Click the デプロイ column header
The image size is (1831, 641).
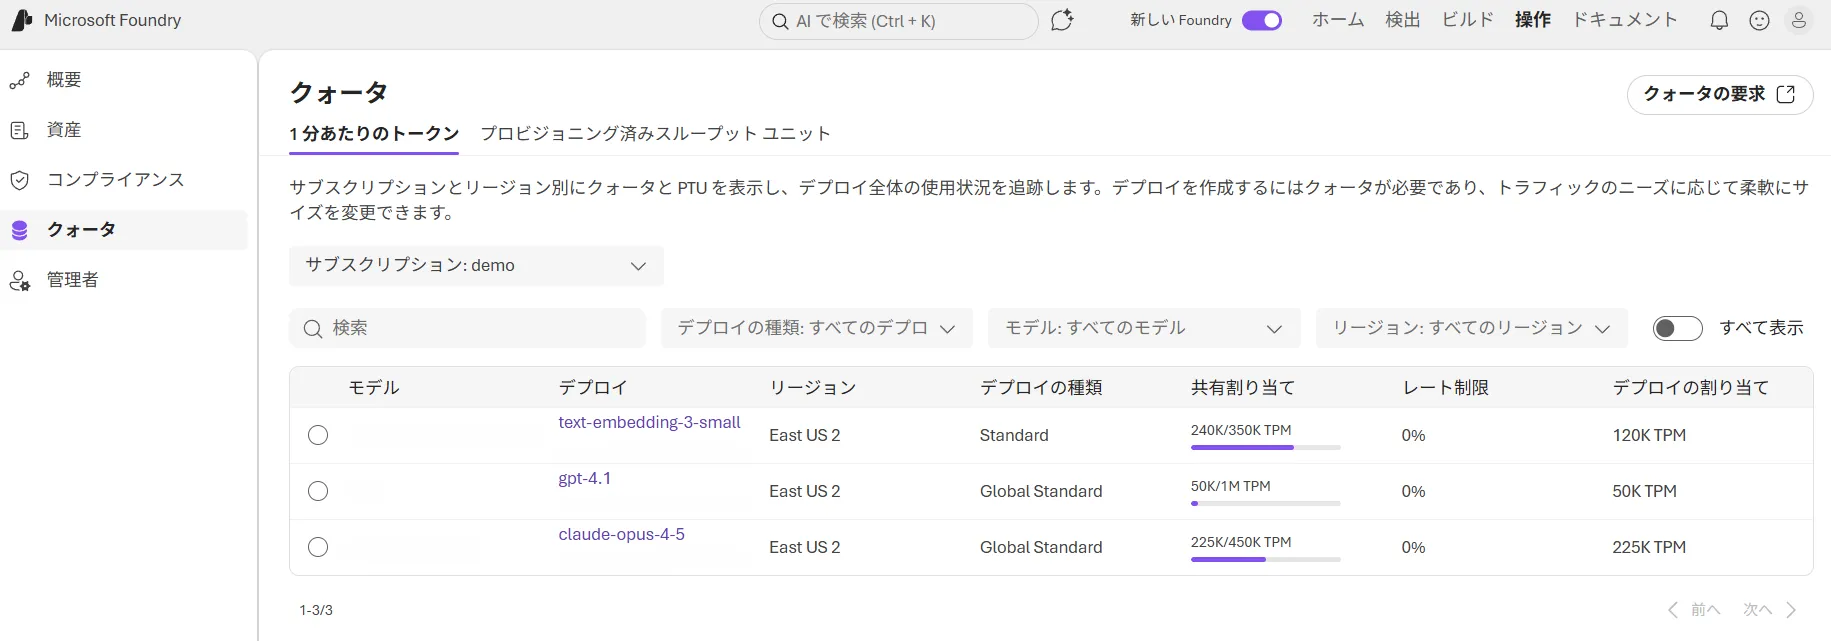[592, 388]
